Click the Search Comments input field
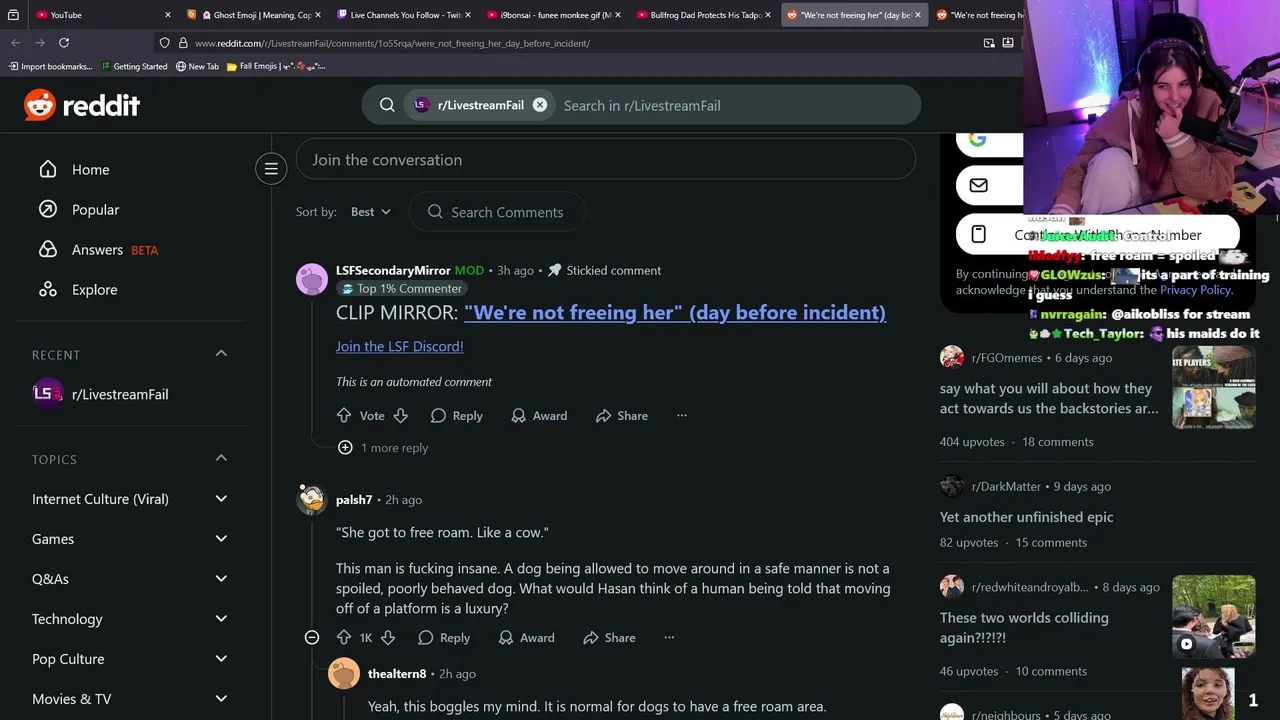This screenshot has width=1280, height=720. tap(497, 212)
